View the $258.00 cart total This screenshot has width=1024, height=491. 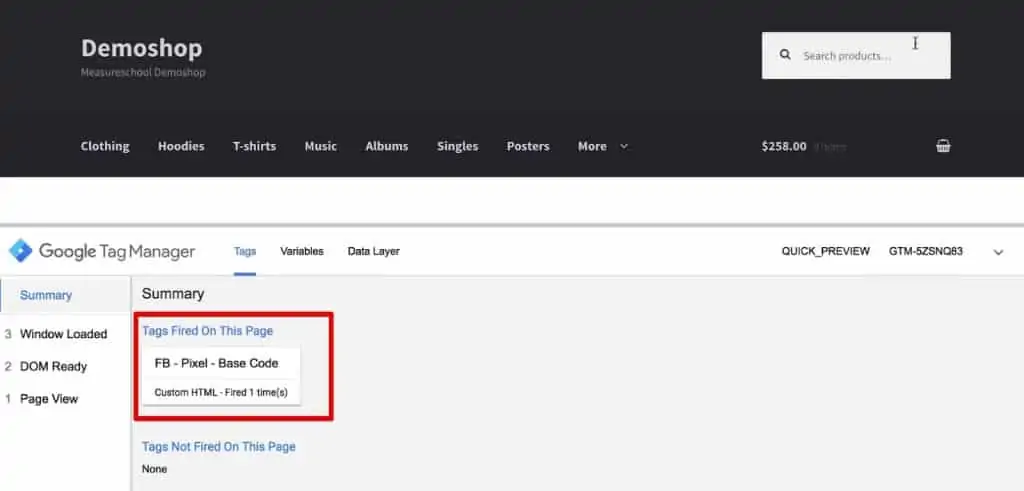pos(784,146)
